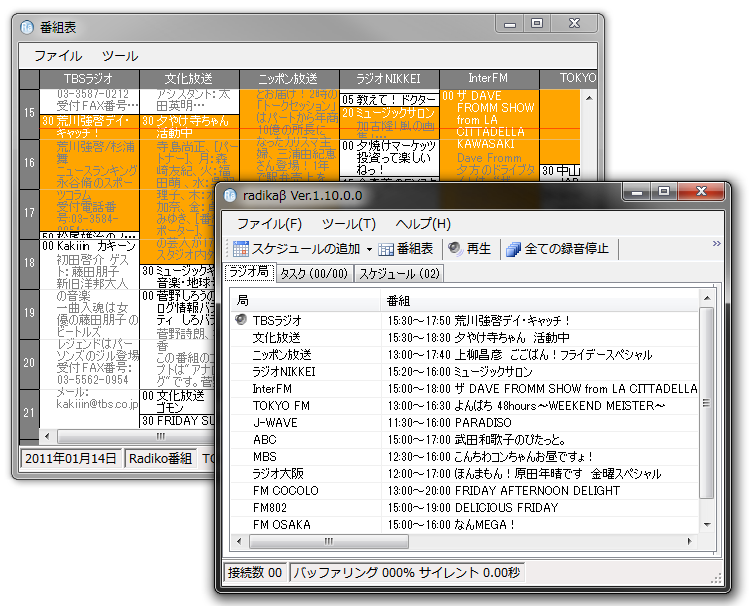Click down arrow of station list vertical scrollbar

[x=706, y=525]
